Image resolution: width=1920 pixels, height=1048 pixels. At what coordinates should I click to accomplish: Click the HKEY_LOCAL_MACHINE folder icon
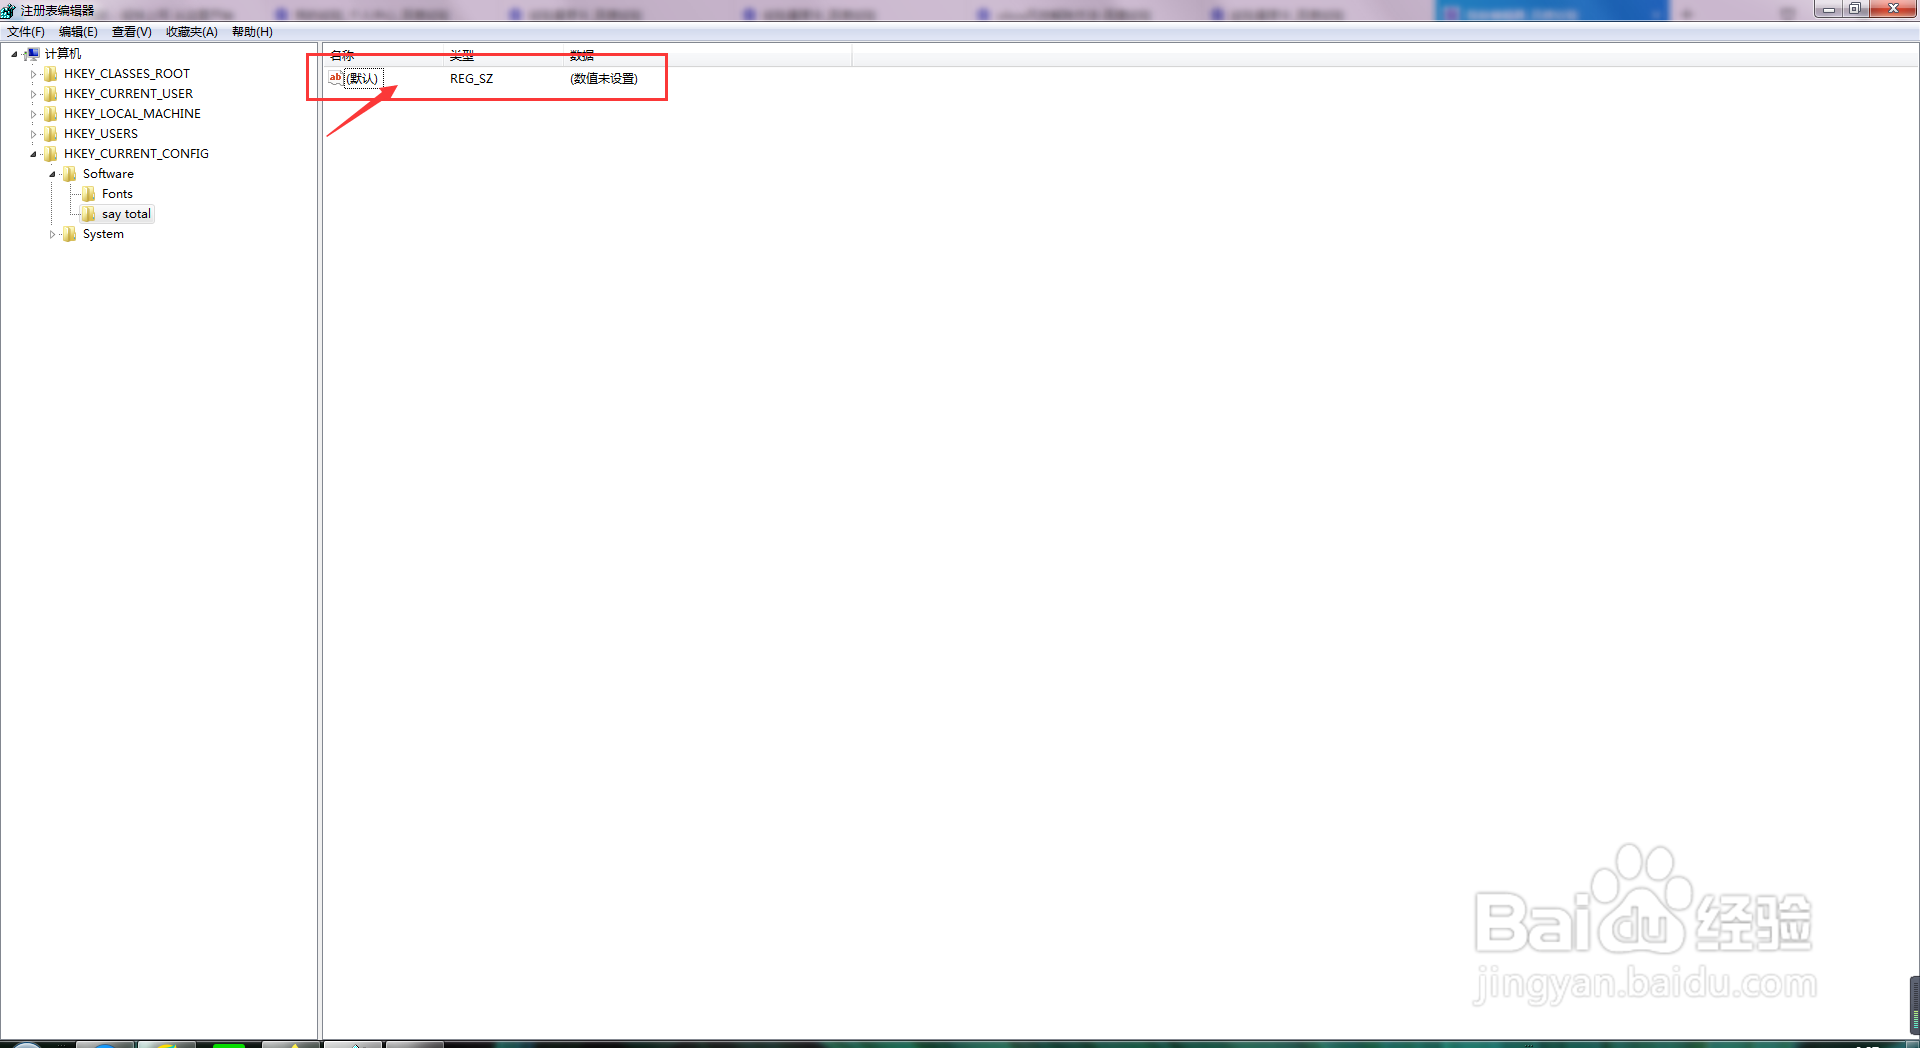pos(51,114)
